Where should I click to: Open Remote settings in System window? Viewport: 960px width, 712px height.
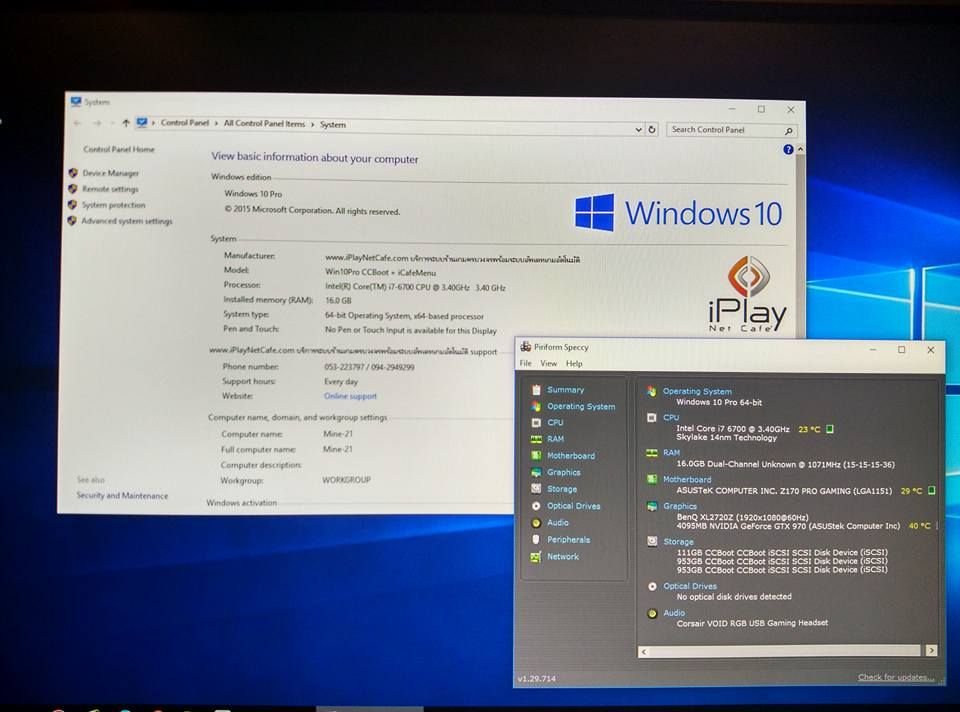tap(110, 189)
